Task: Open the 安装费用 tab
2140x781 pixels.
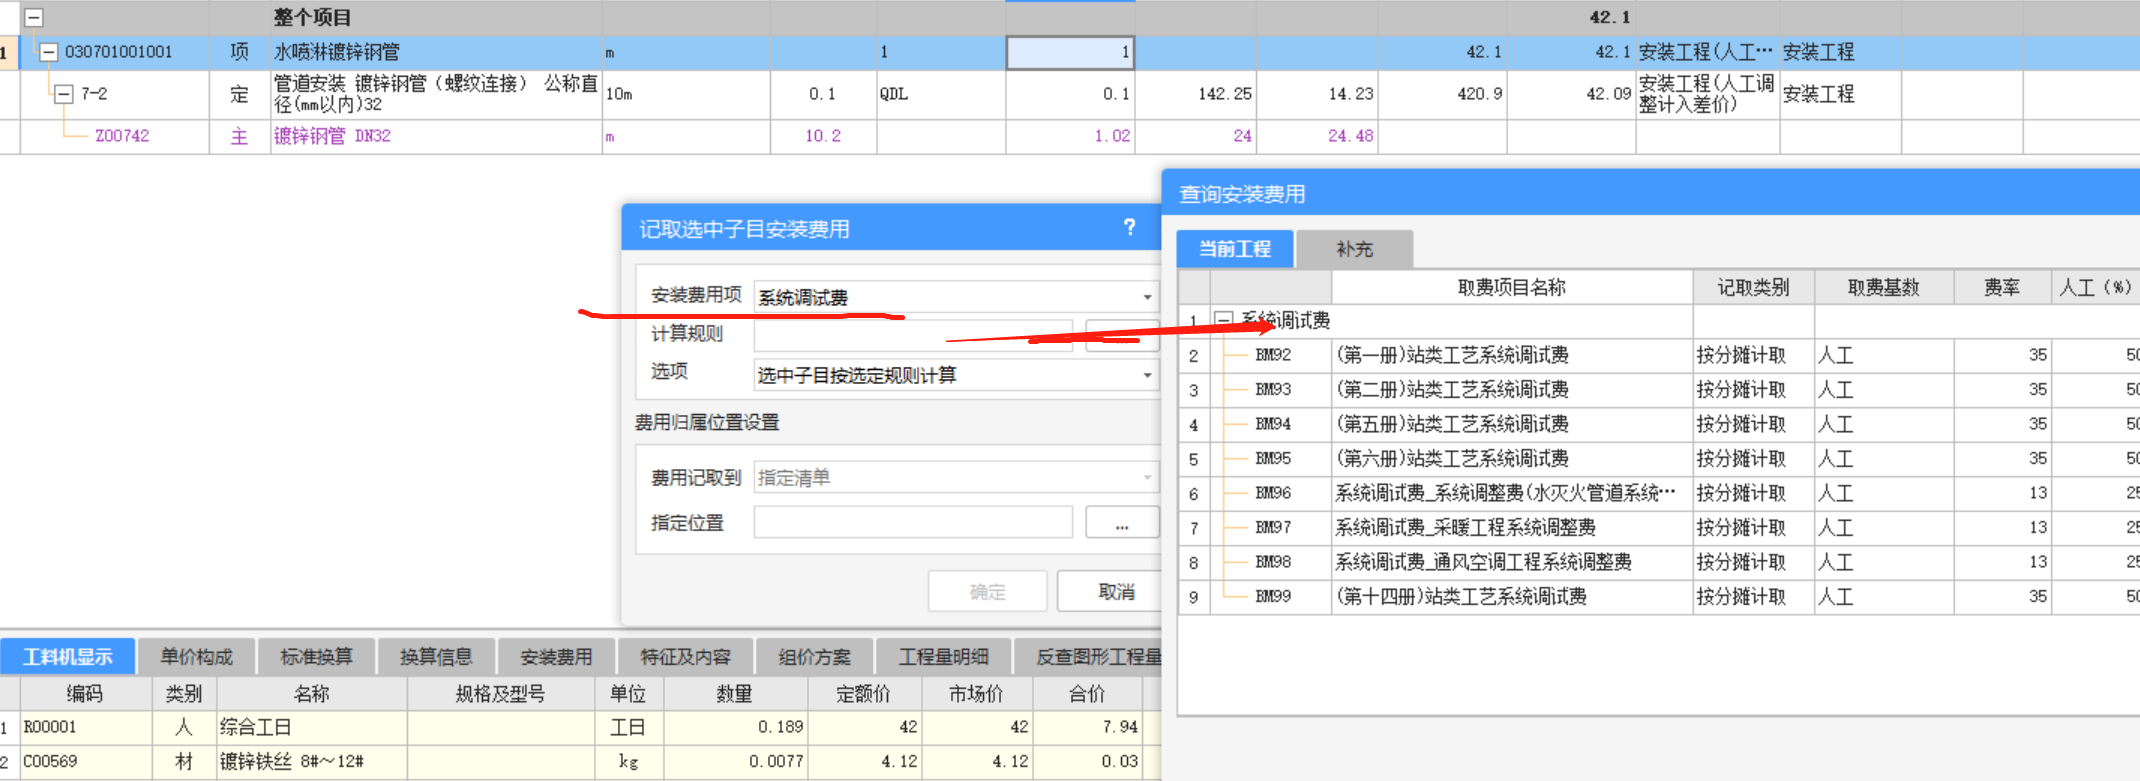Action: 556,656
